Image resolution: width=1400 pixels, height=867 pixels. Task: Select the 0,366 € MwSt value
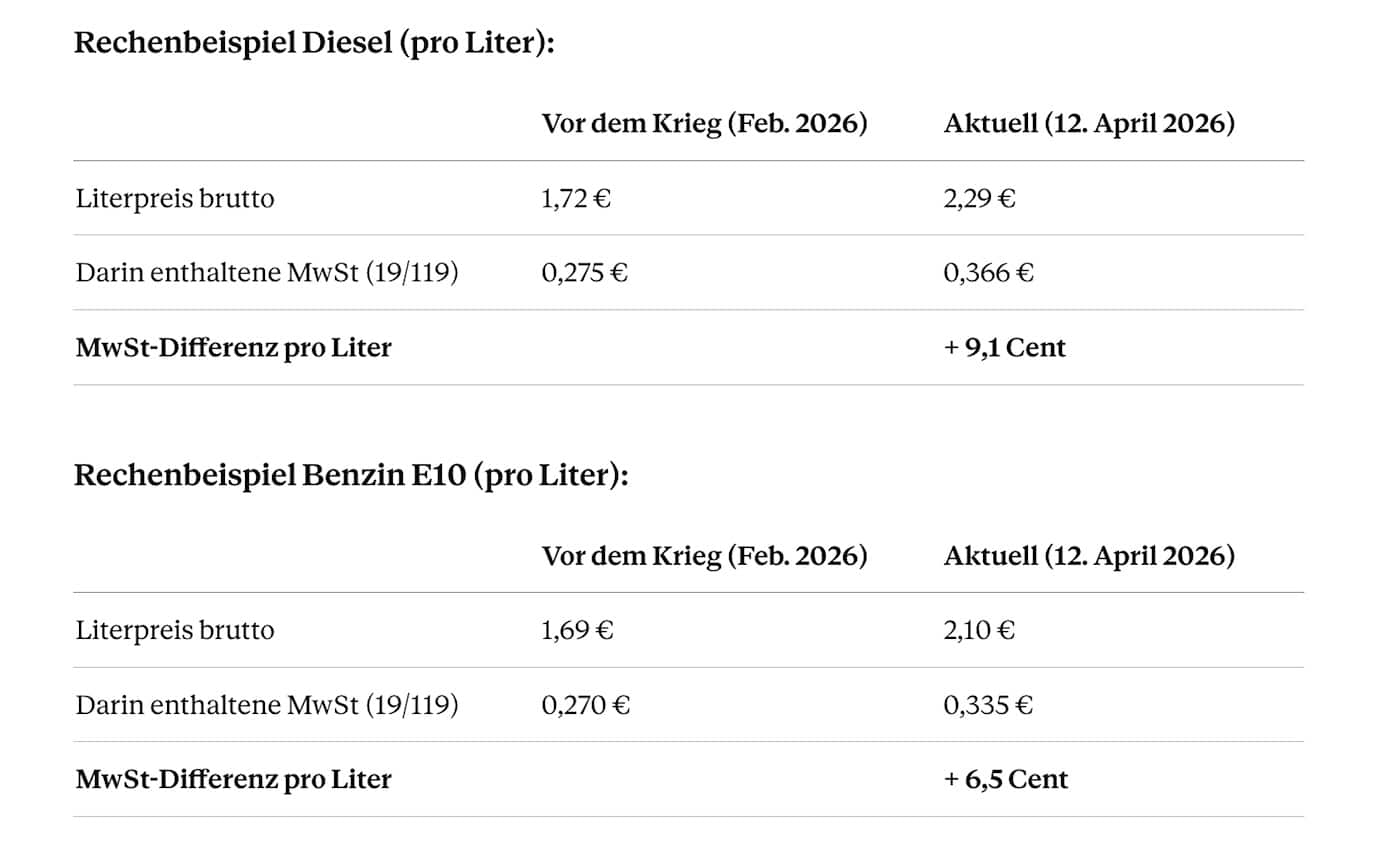(x=988, y=272)
